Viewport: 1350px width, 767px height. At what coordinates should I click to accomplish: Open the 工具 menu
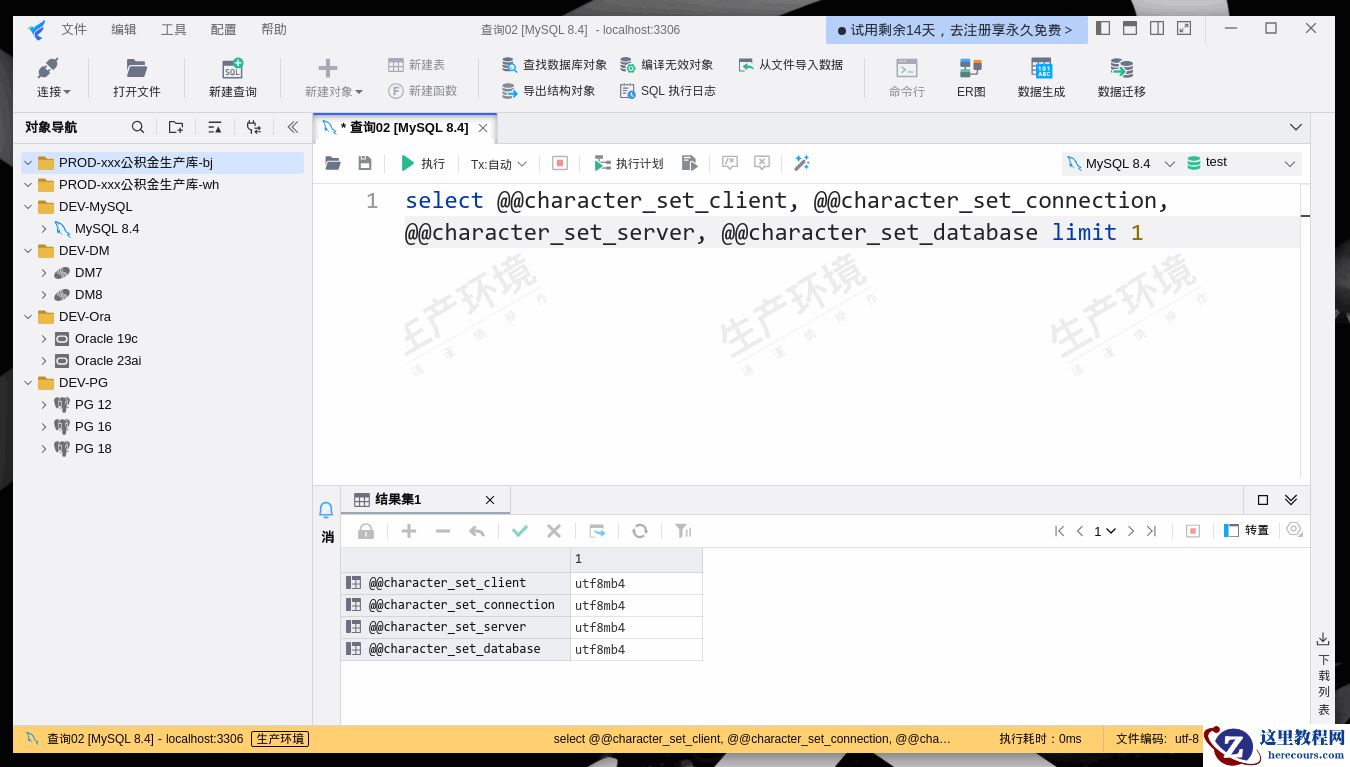pyautogui.click(x=173, y=30)
